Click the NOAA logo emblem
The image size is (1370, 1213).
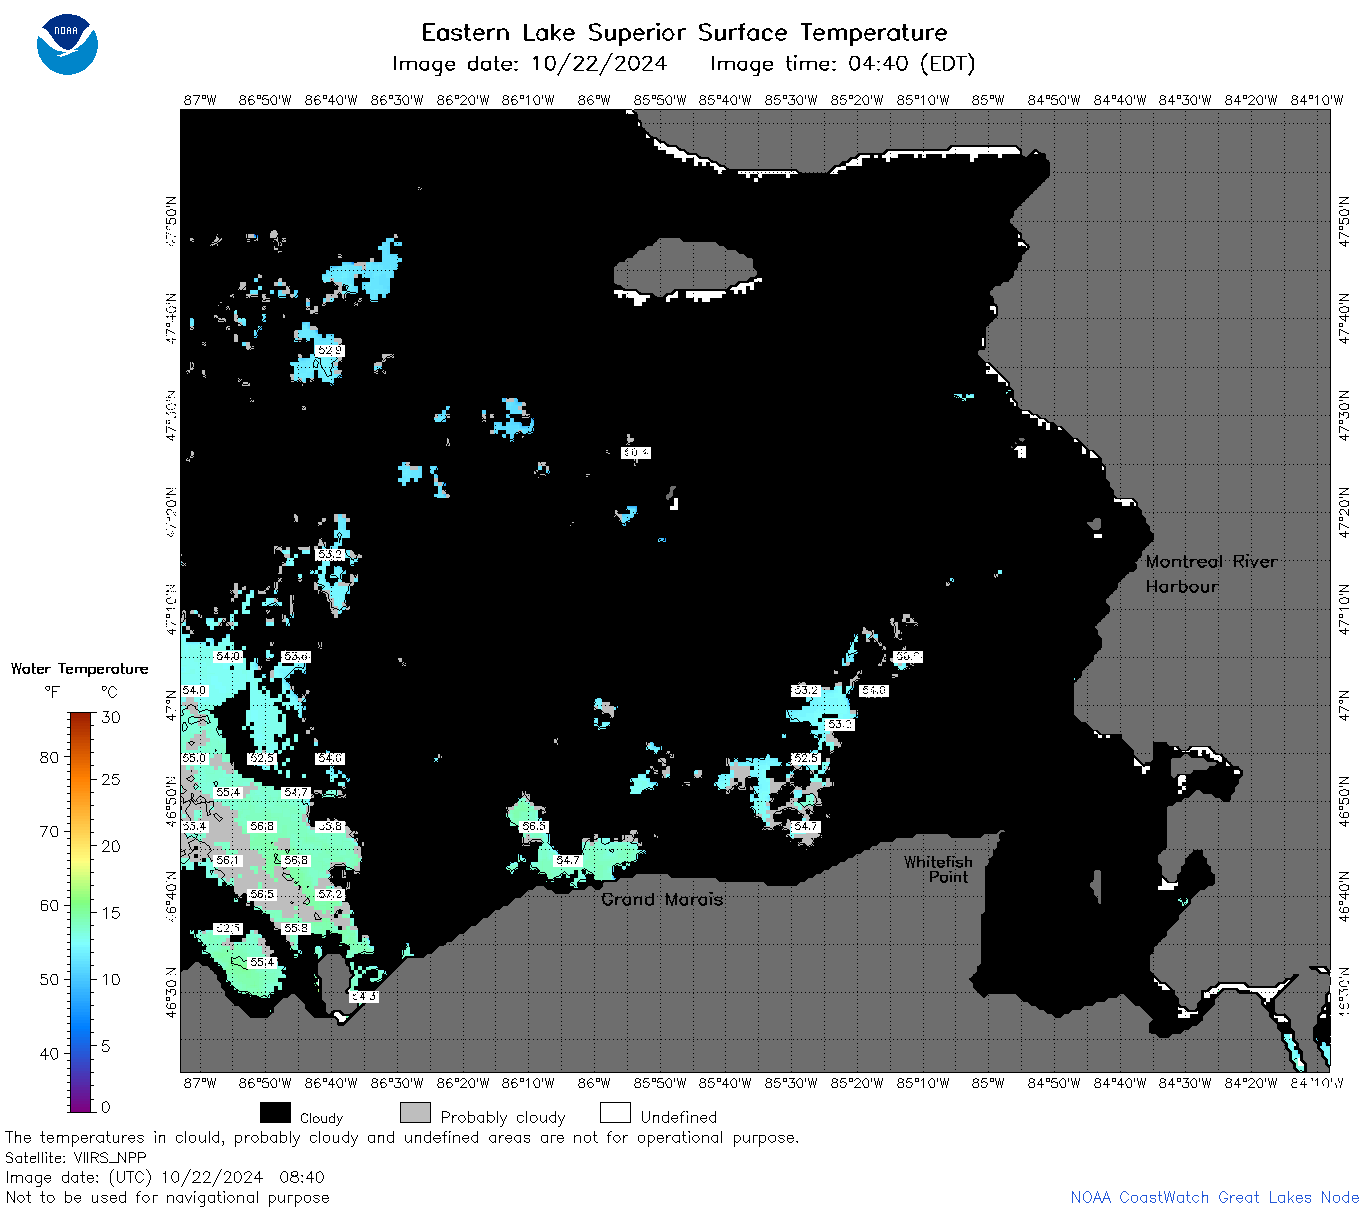pyautogui.click(x=67, y=44)
